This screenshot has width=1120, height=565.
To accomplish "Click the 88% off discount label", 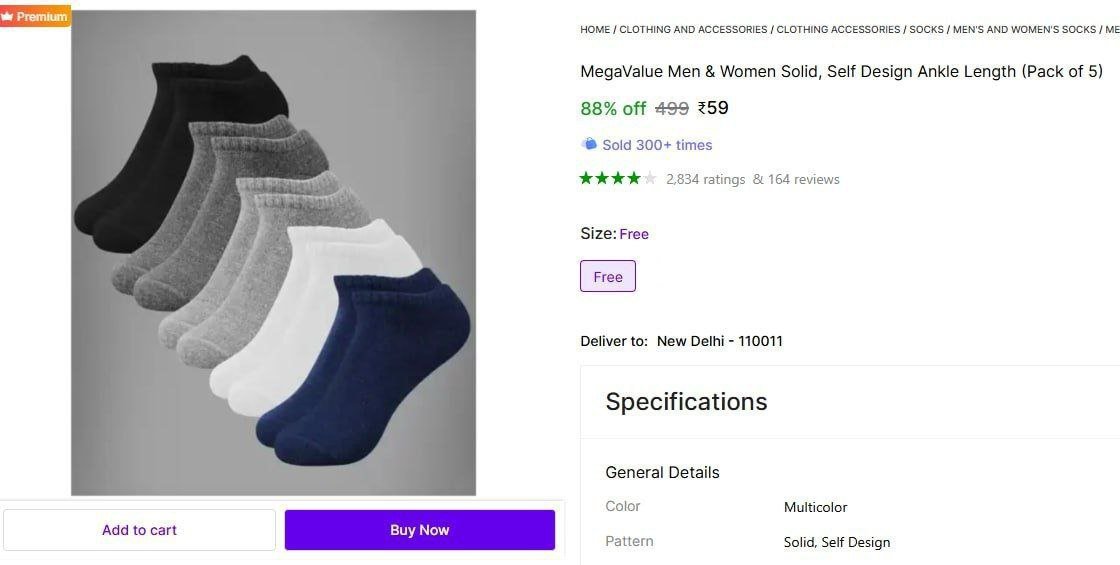I will point(613,109).
